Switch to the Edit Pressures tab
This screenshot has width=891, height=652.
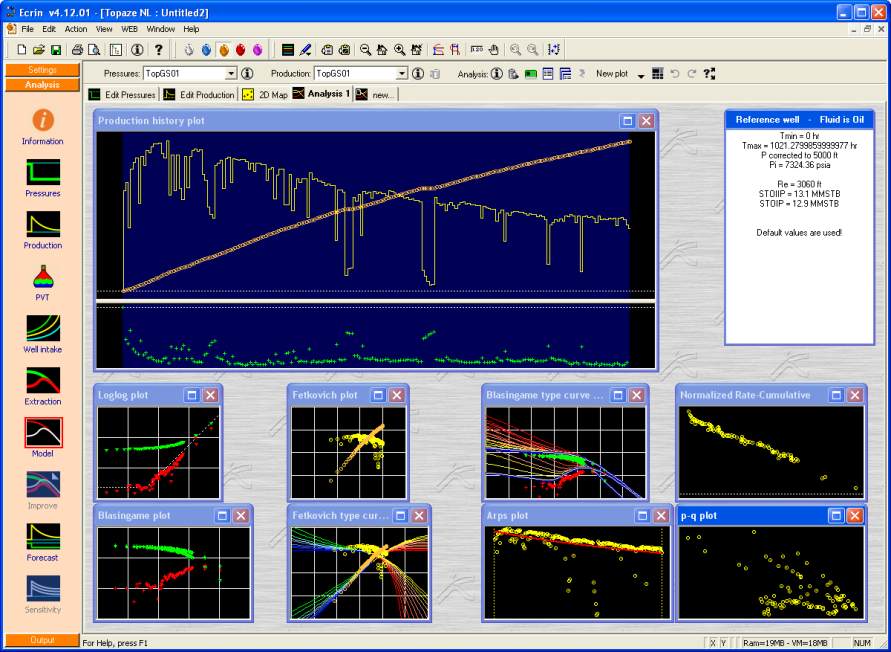point(123,95)
